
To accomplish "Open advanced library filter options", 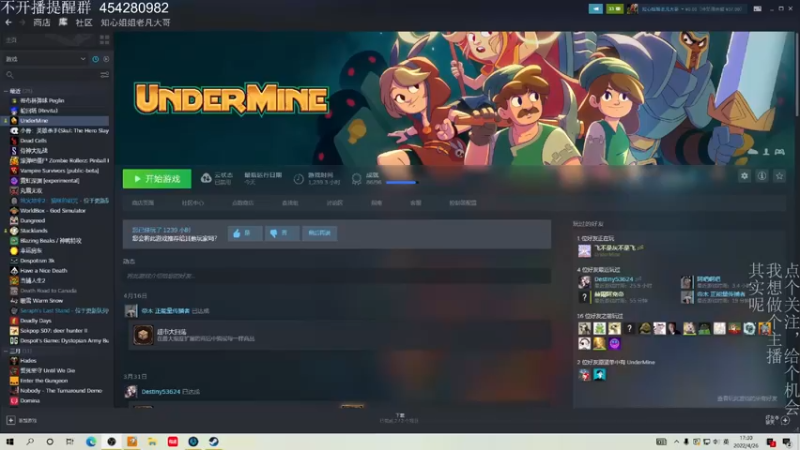I will tap(105, 75).
